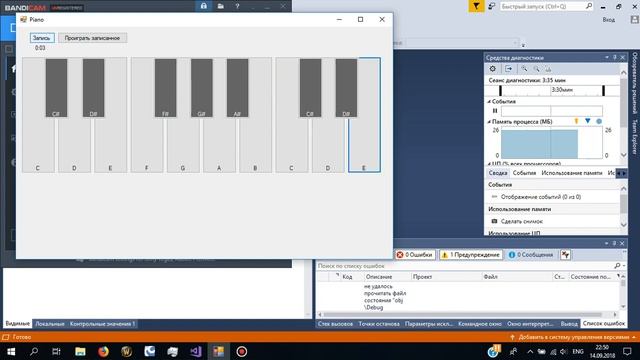Open Windows taskbar search

point(34,351)
